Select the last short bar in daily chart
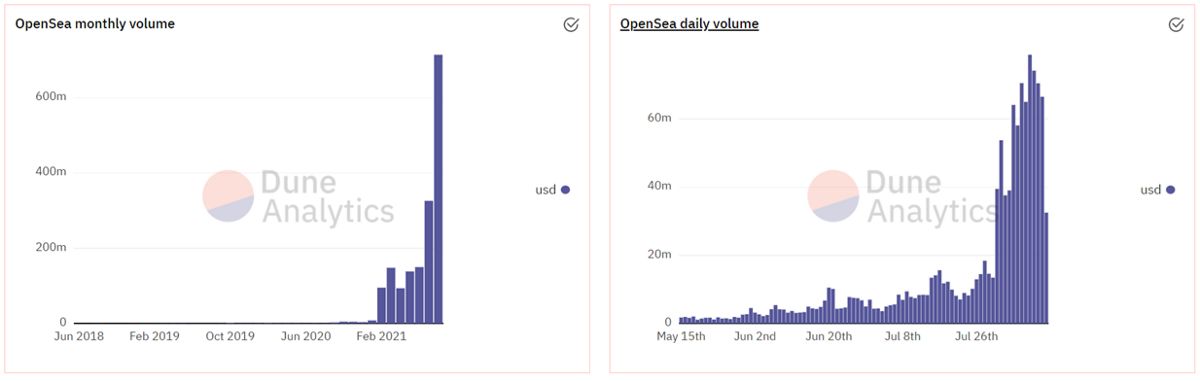Image resolution: width=1200 pixels, height=381 pixels. pyautogui.click(x=1046, y=268)
